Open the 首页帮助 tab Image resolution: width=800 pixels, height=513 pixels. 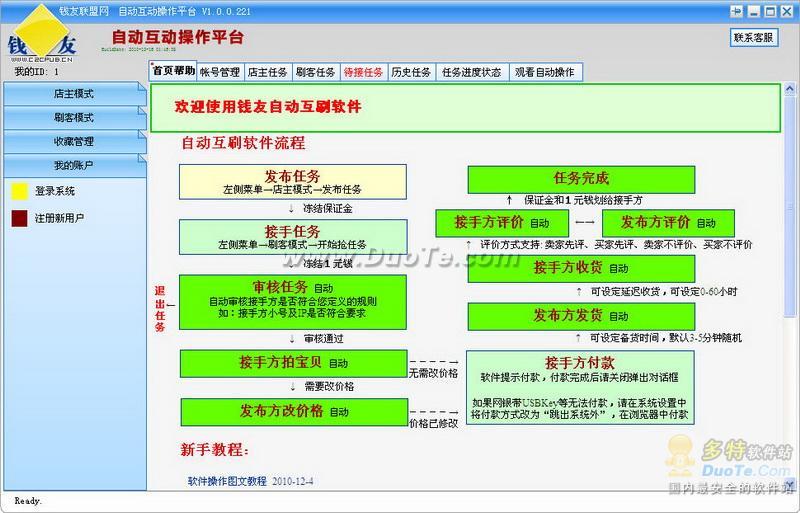pyautogui.click(x=173, y=71)
